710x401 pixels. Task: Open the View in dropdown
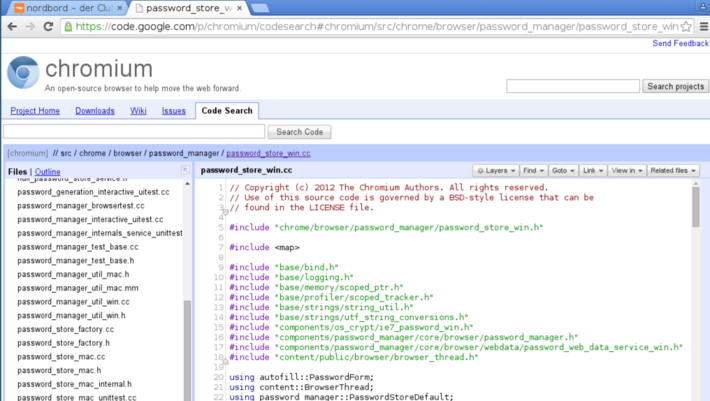(x=627, y=171)
